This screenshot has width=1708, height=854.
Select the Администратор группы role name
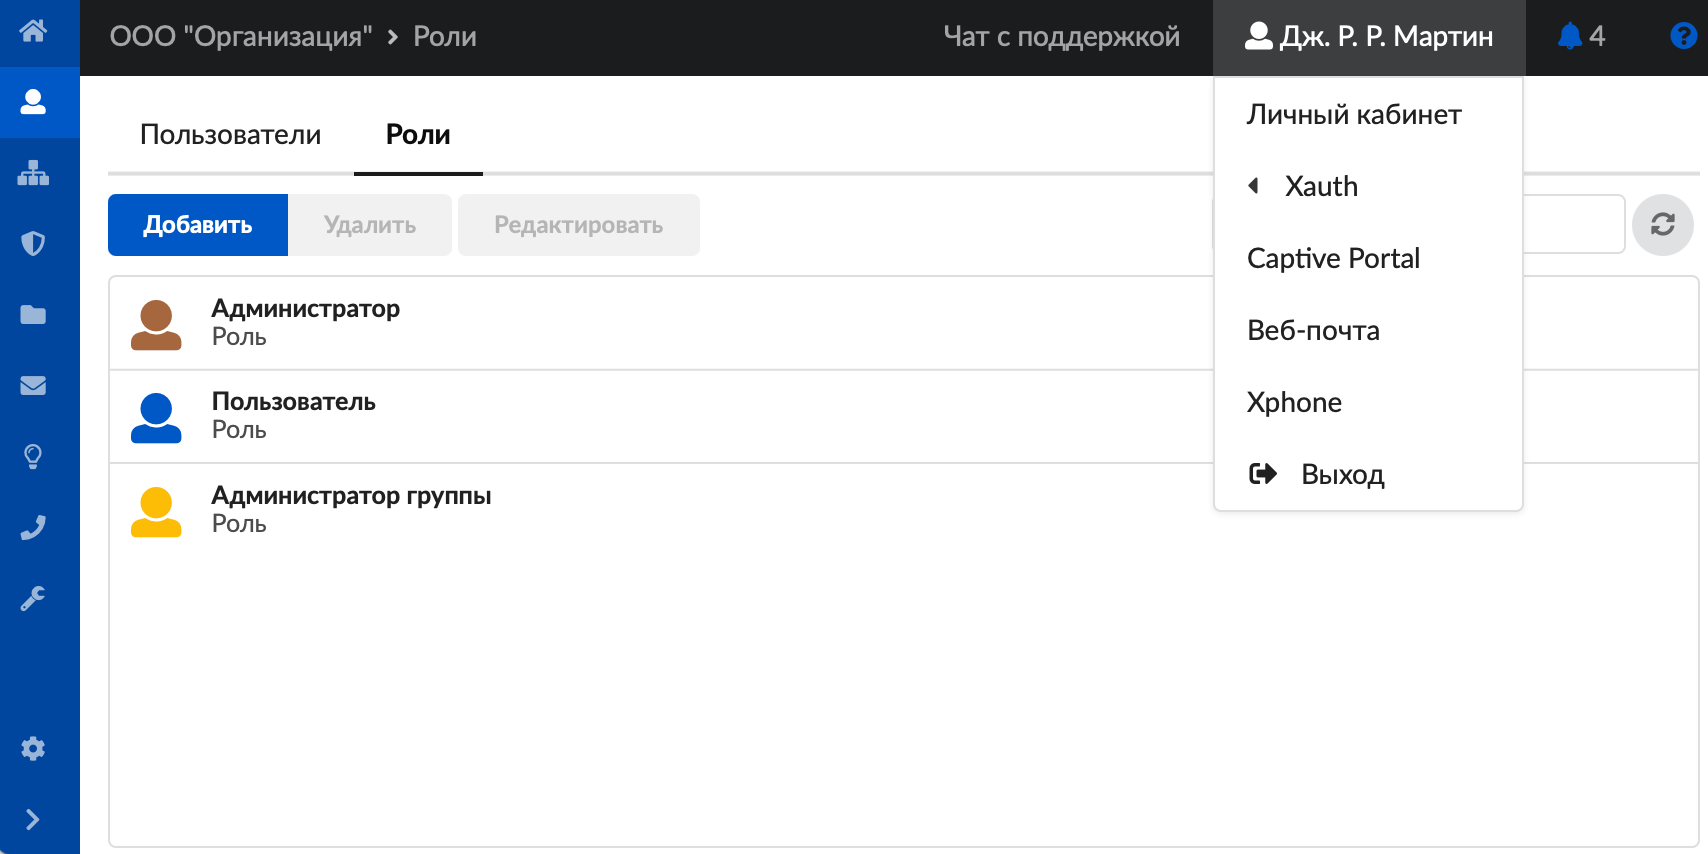pos(351,495)
